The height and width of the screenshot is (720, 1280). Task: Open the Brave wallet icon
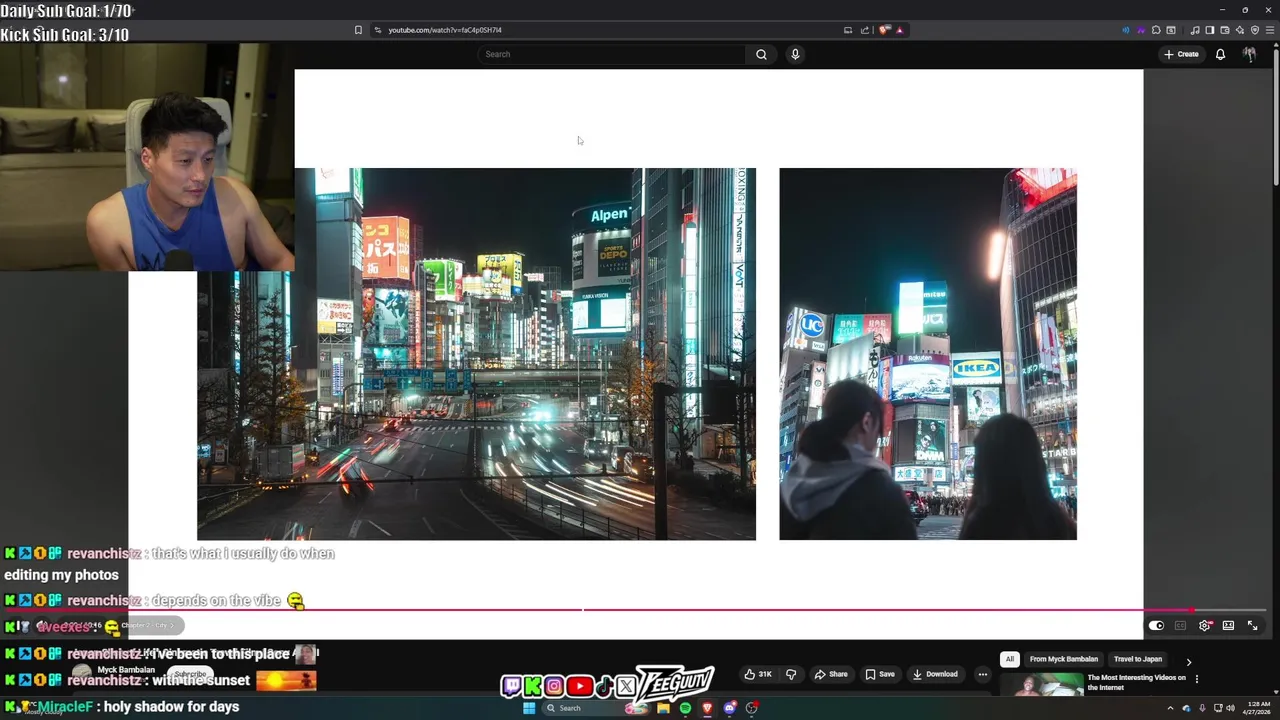tap(1225, 30)
